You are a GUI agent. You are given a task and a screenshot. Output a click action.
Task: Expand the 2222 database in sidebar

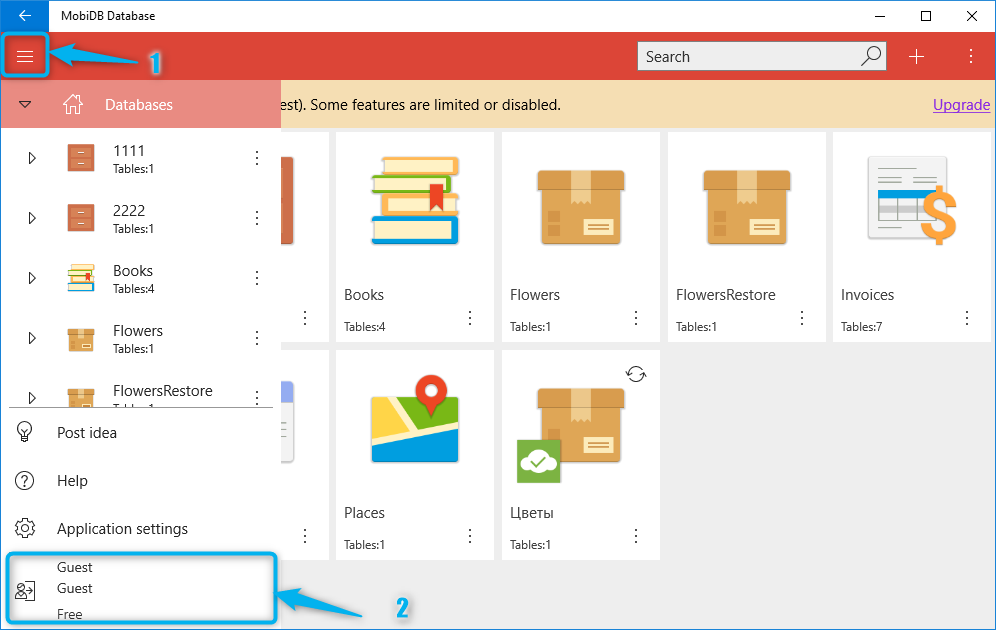32,218
